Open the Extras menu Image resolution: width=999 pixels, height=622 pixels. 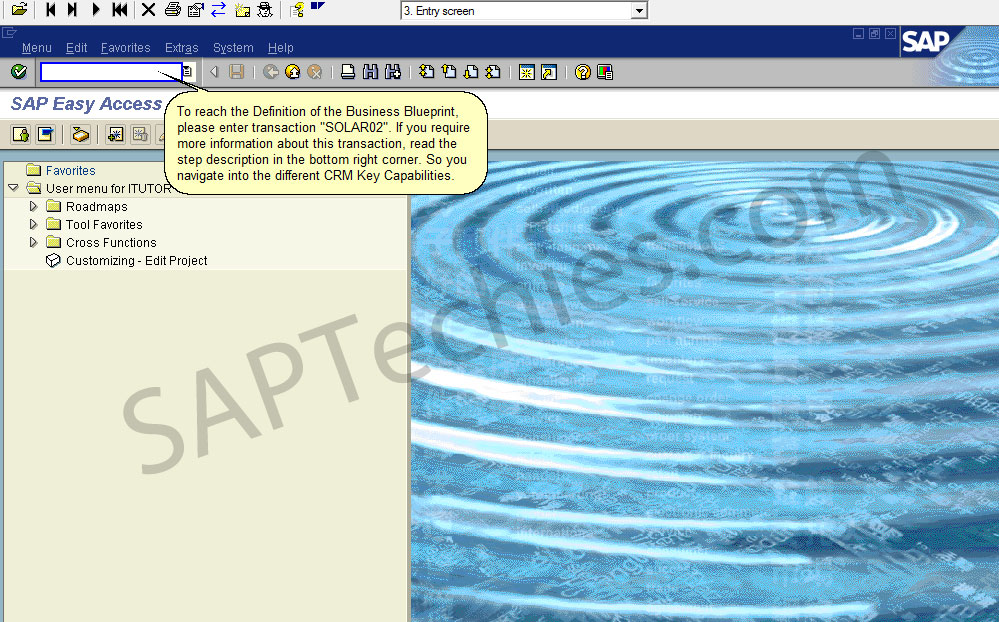click(x=182, y=48)
